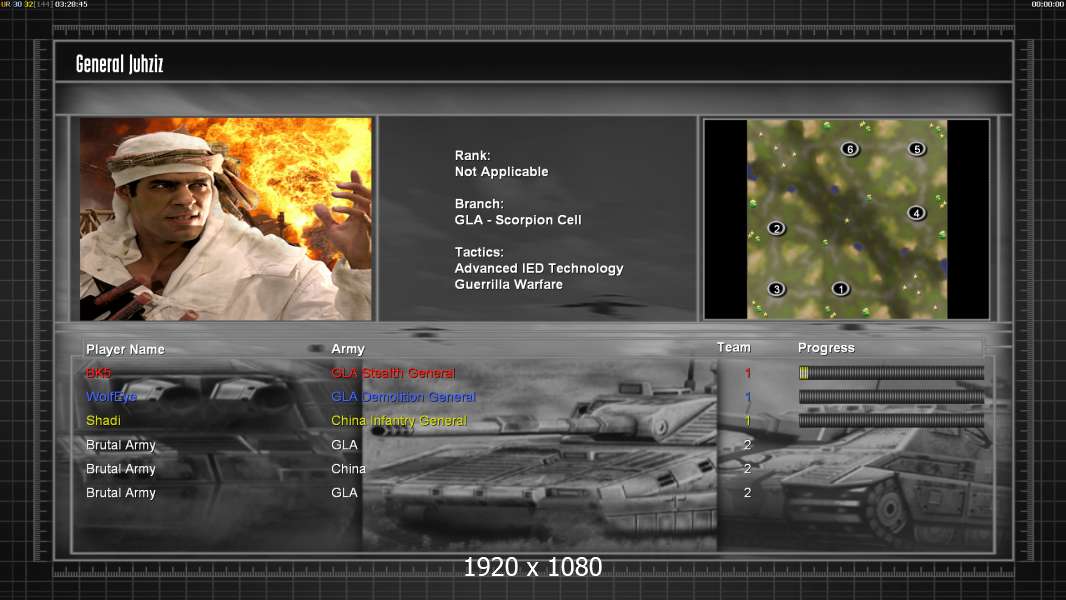Pick start position 4 on the minimap
Image resolution: width=1066 pixels, height=600 pixels.
click(916, 213)
